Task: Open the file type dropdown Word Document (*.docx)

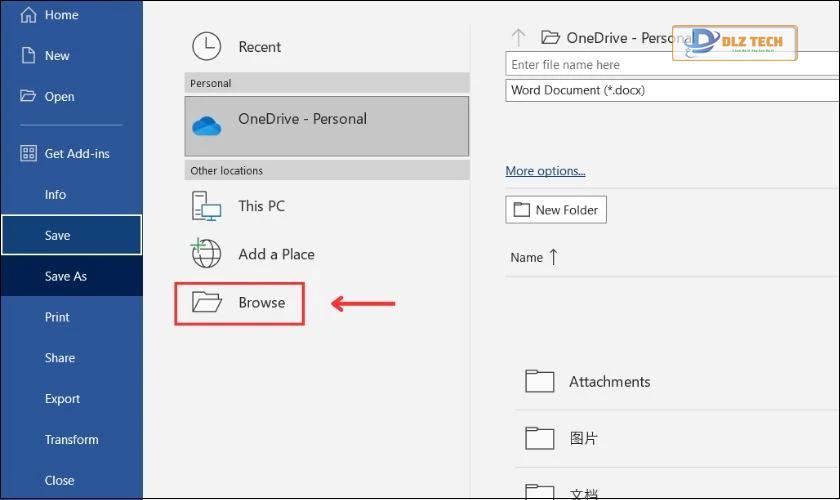Action: (672, 90)
